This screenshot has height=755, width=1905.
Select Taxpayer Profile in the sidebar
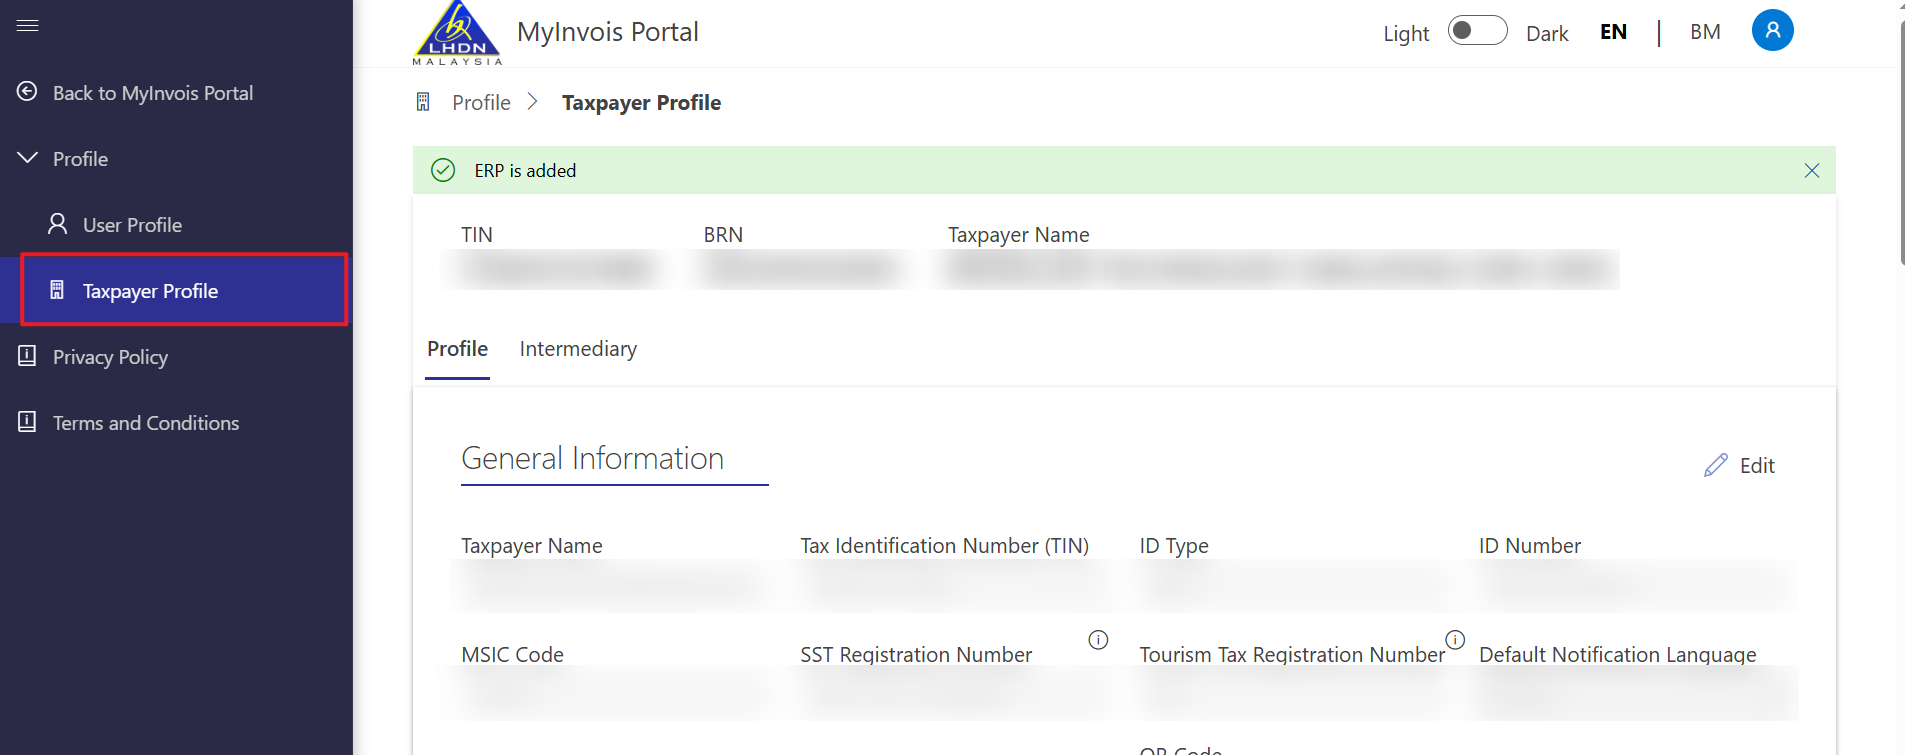[x=150, y=291]
